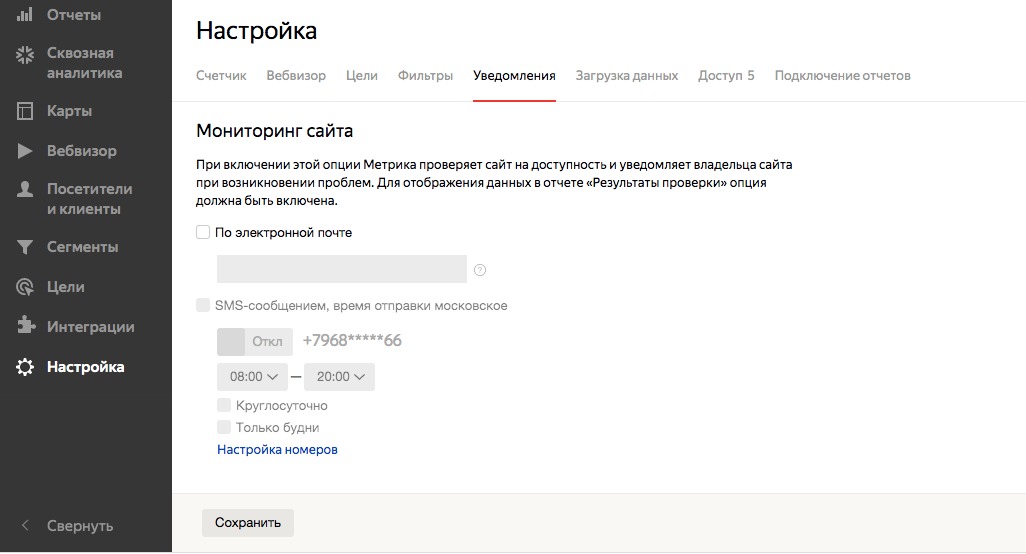1026x554 pixels.
Task: Click the Мониторинг сайта heading
Action: (275, 131)
